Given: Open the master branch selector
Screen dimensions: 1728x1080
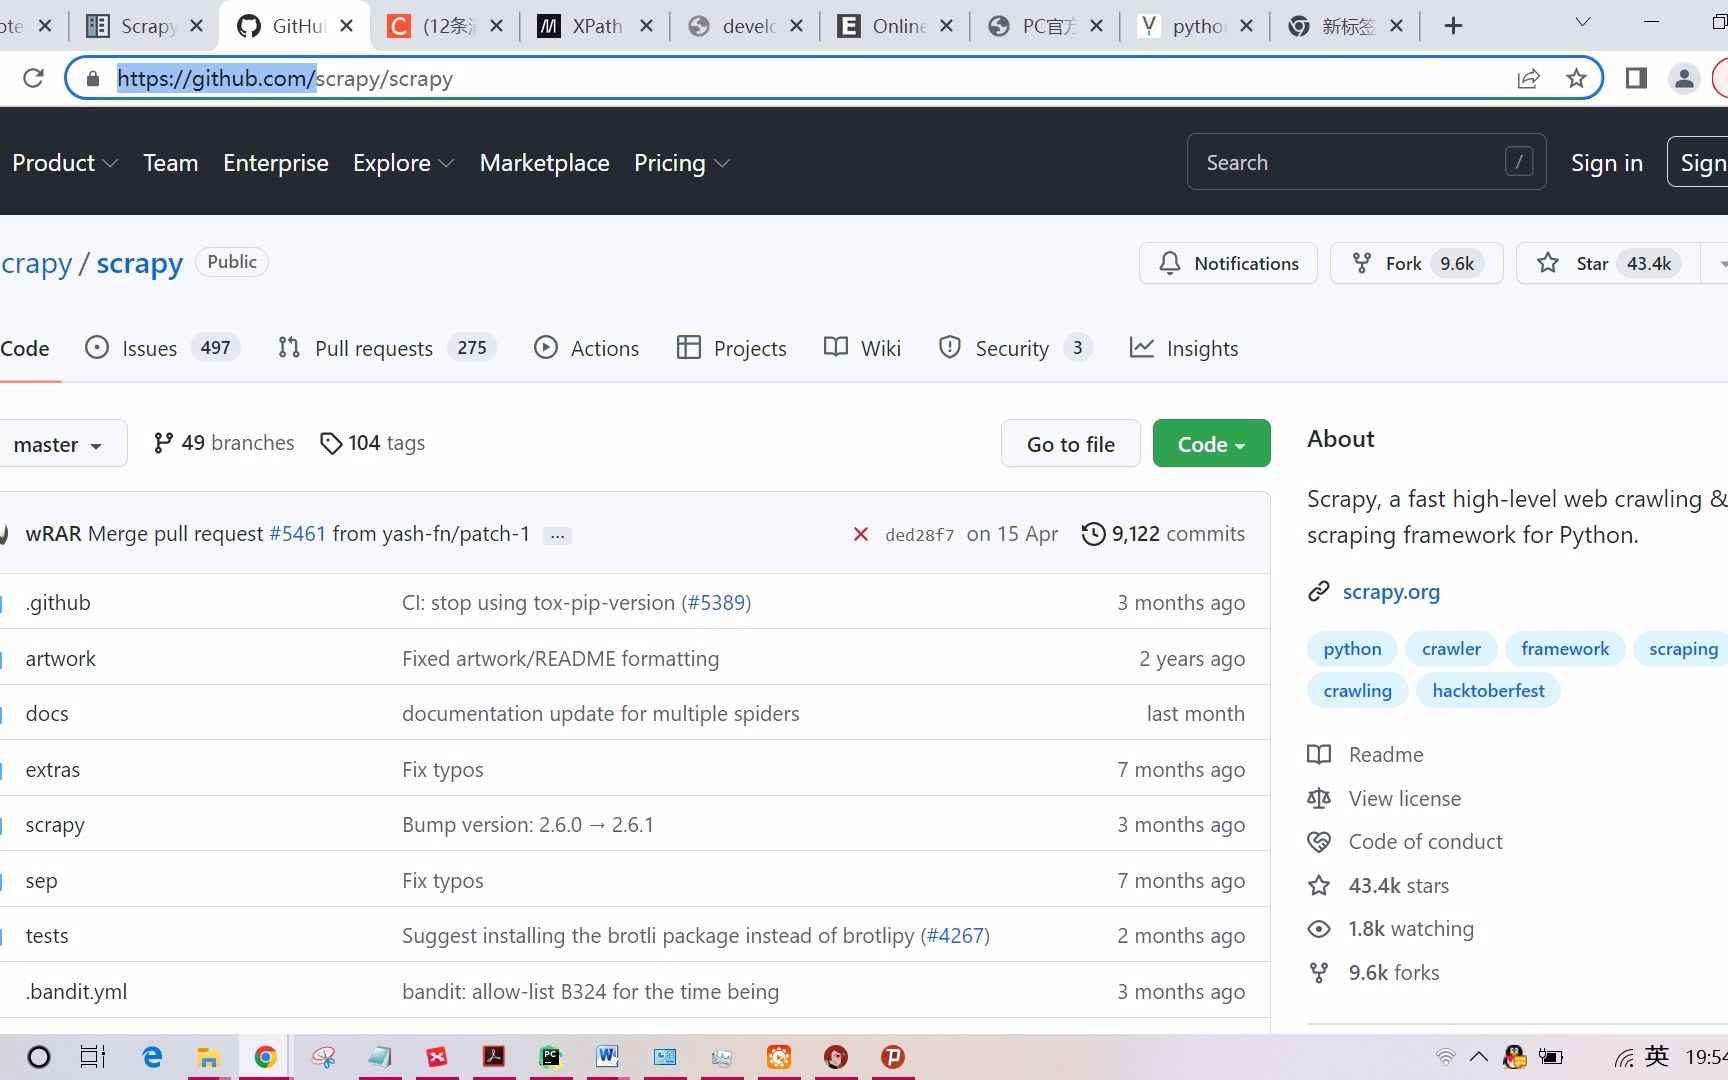Looking at the screenshot, I should pyautogui.click(x=60, y=444).
